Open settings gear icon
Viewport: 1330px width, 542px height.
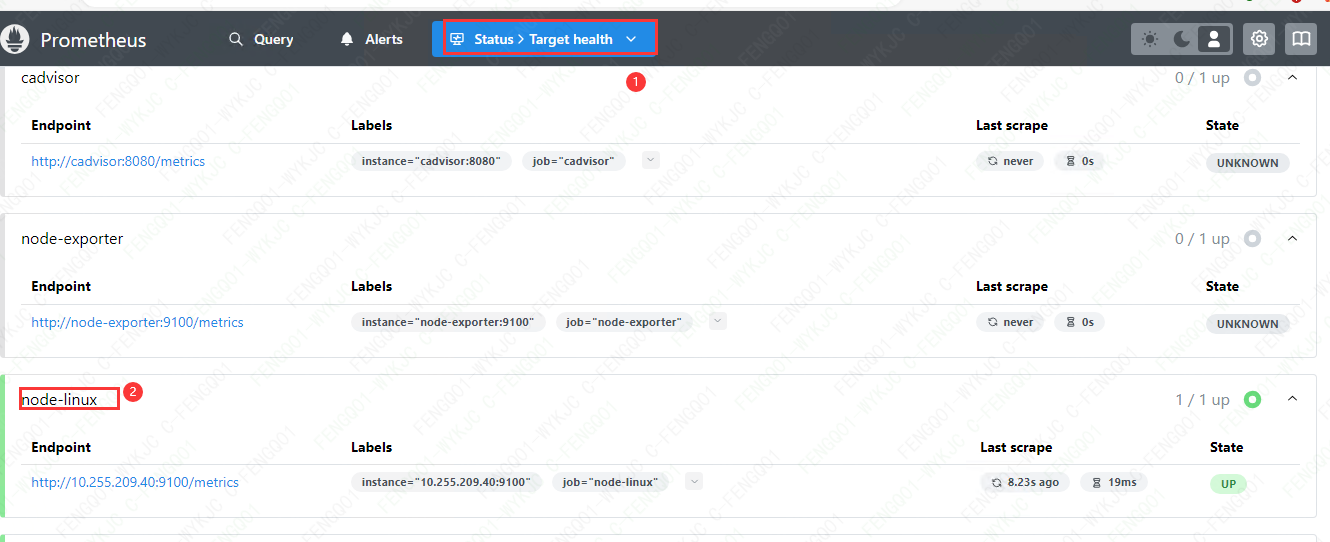(1259, 39)
